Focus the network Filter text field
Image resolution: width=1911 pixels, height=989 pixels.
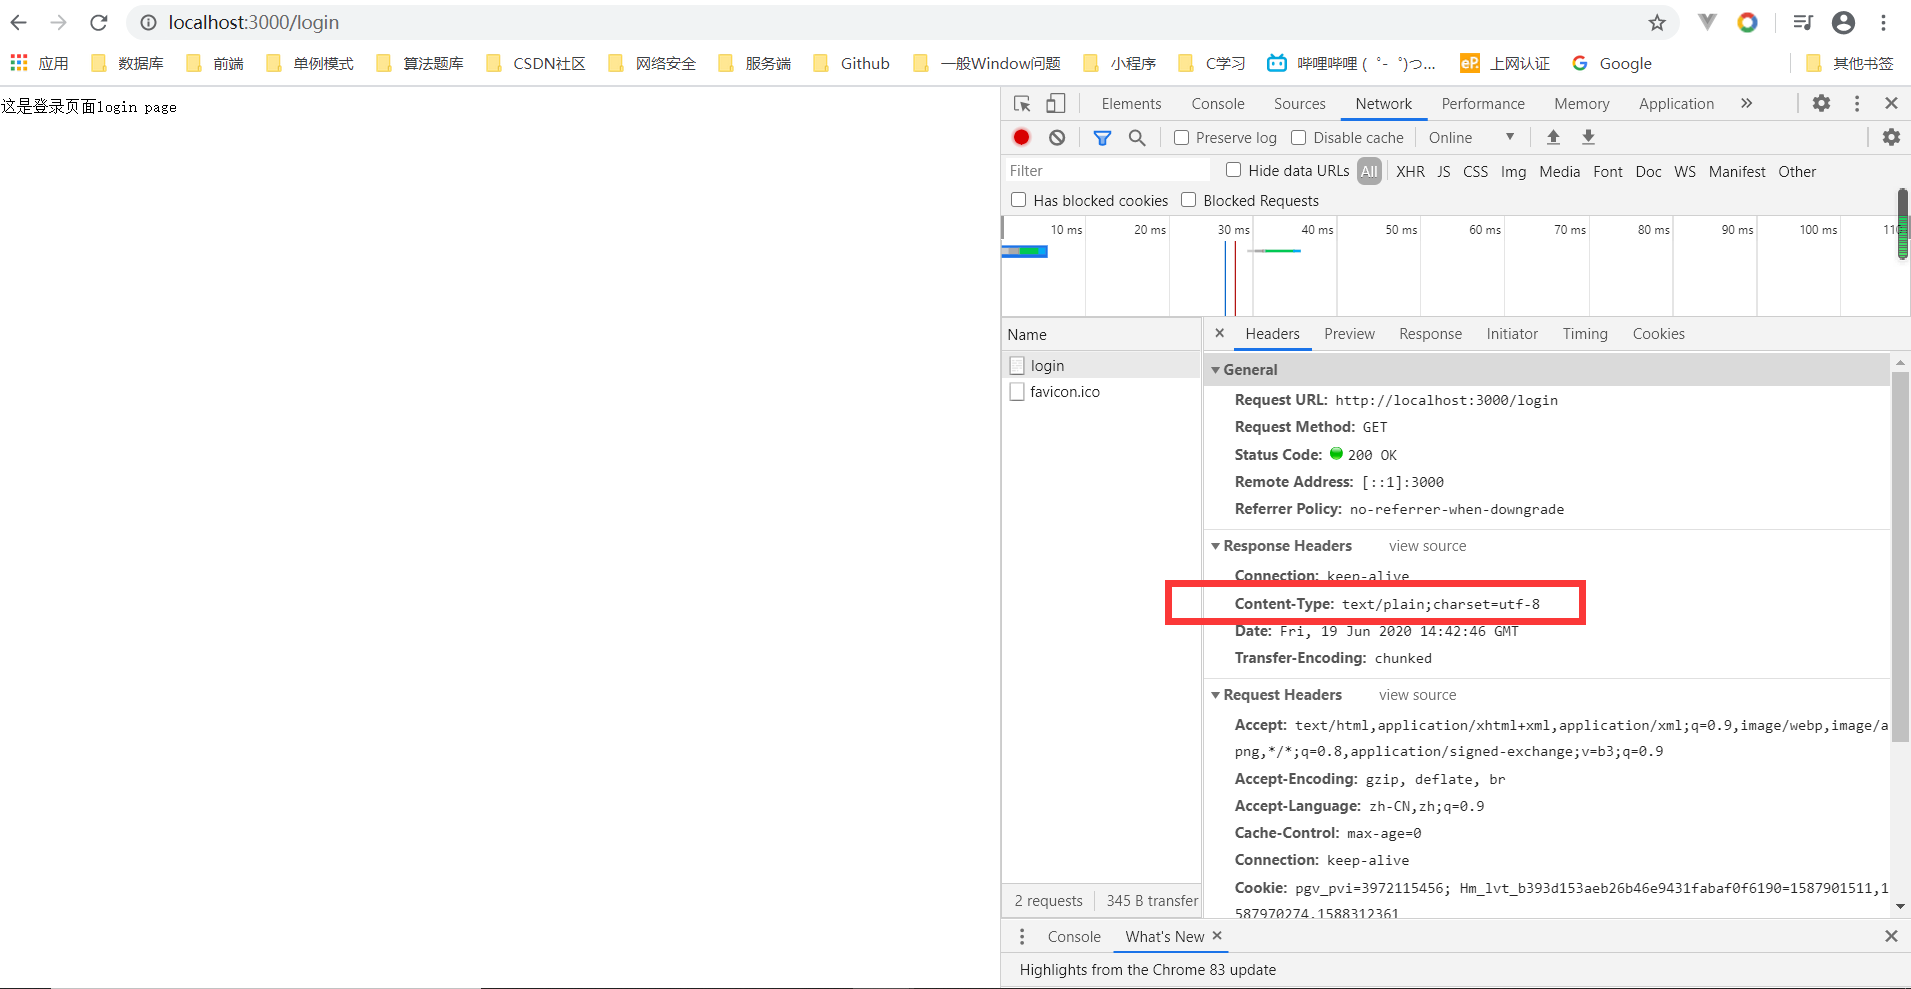click(1106, 171)
